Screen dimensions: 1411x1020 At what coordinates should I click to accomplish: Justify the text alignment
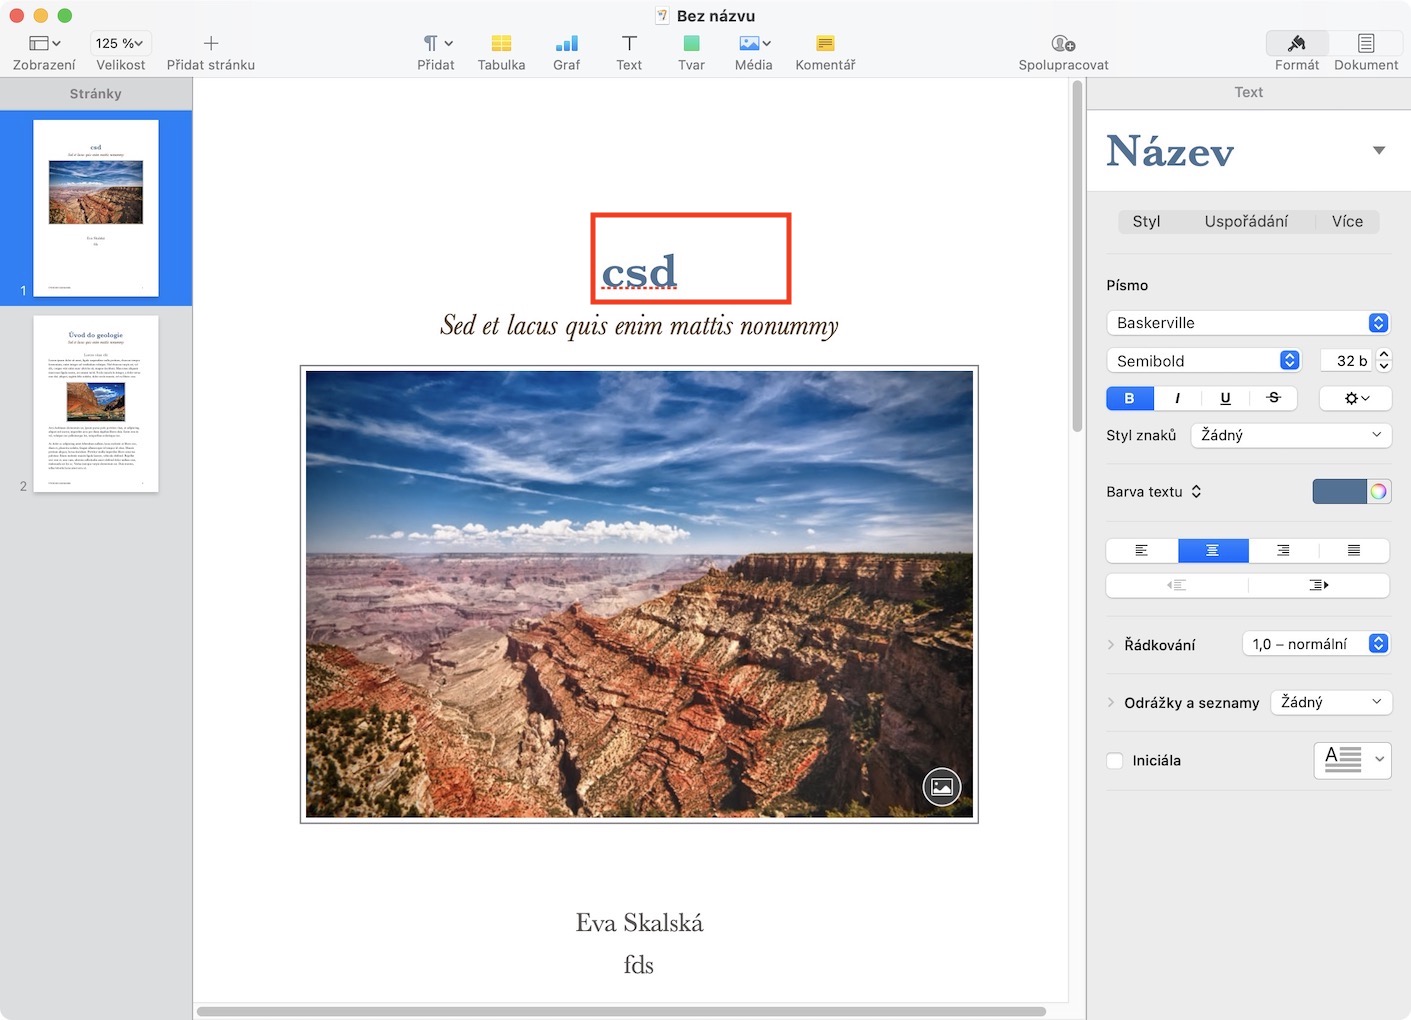(1354, 551)
